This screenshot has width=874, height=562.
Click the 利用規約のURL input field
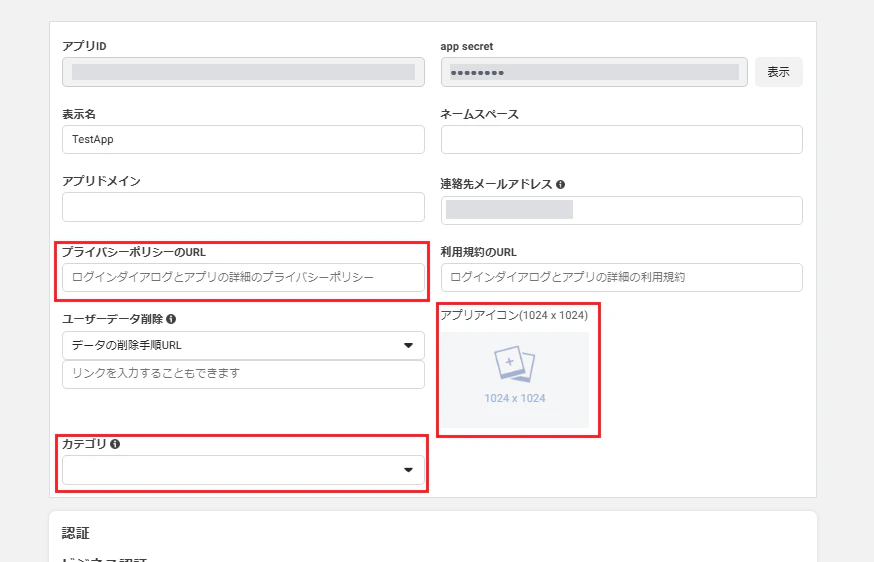(x=621, y=277)
